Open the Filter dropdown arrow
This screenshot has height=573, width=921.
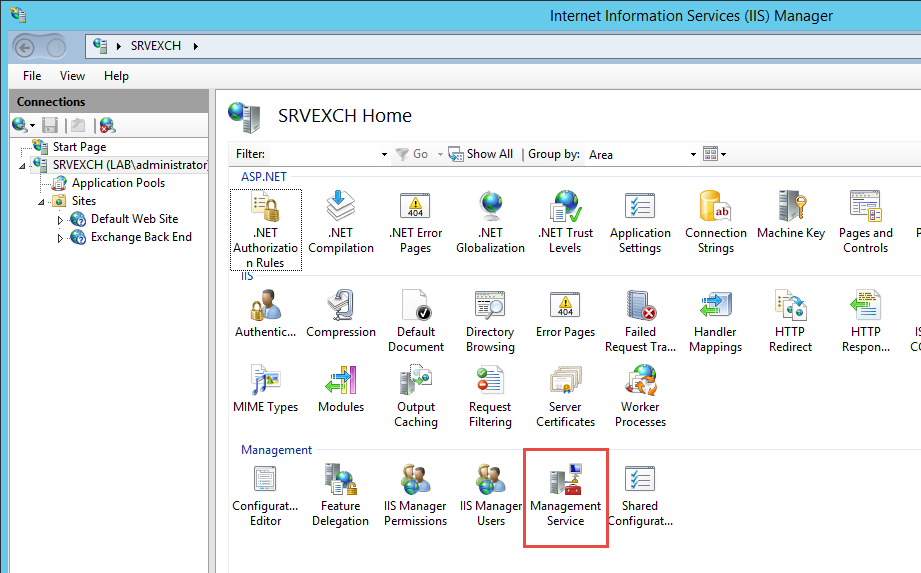click(384, 154)
